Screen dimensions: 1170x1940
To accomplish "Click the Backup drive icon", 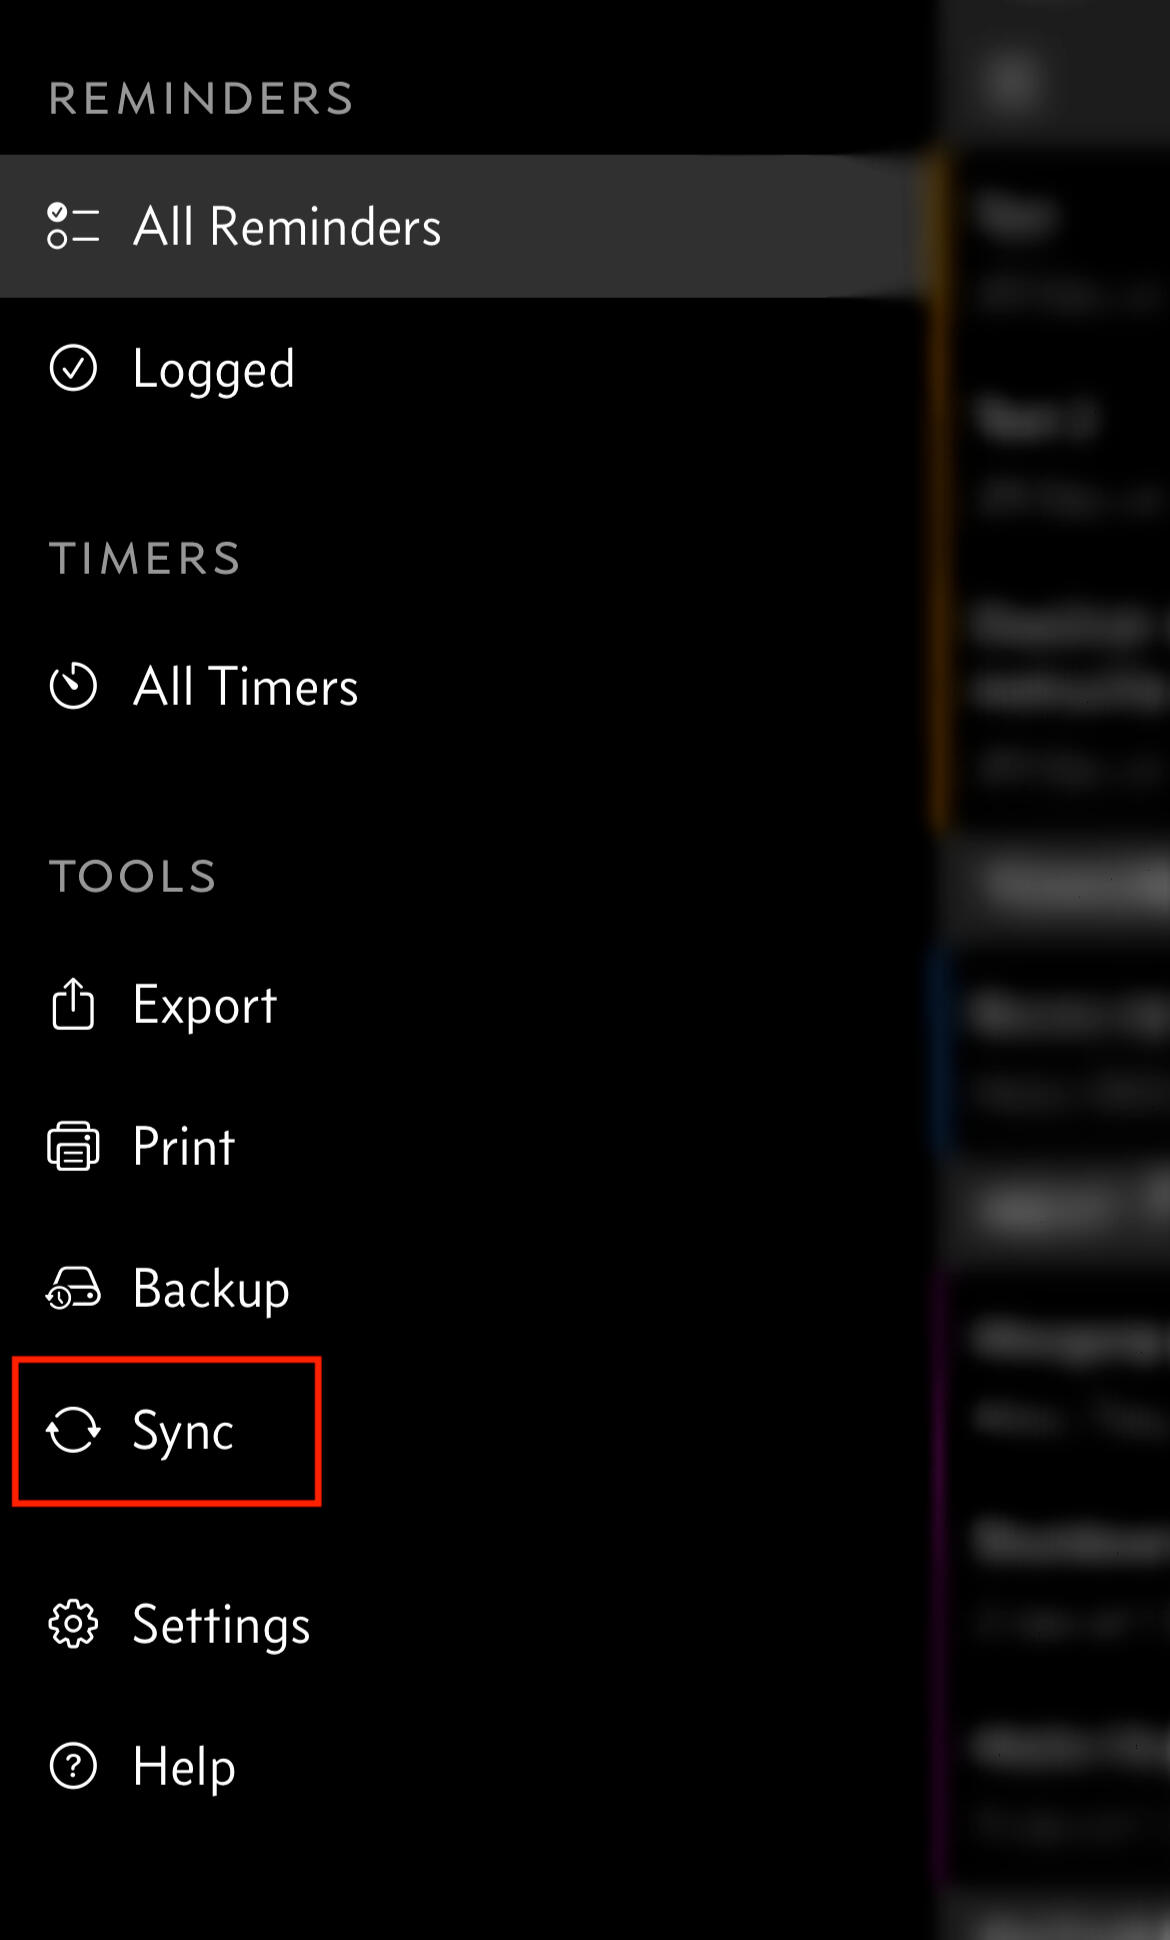I will [x=73, y=1288].
